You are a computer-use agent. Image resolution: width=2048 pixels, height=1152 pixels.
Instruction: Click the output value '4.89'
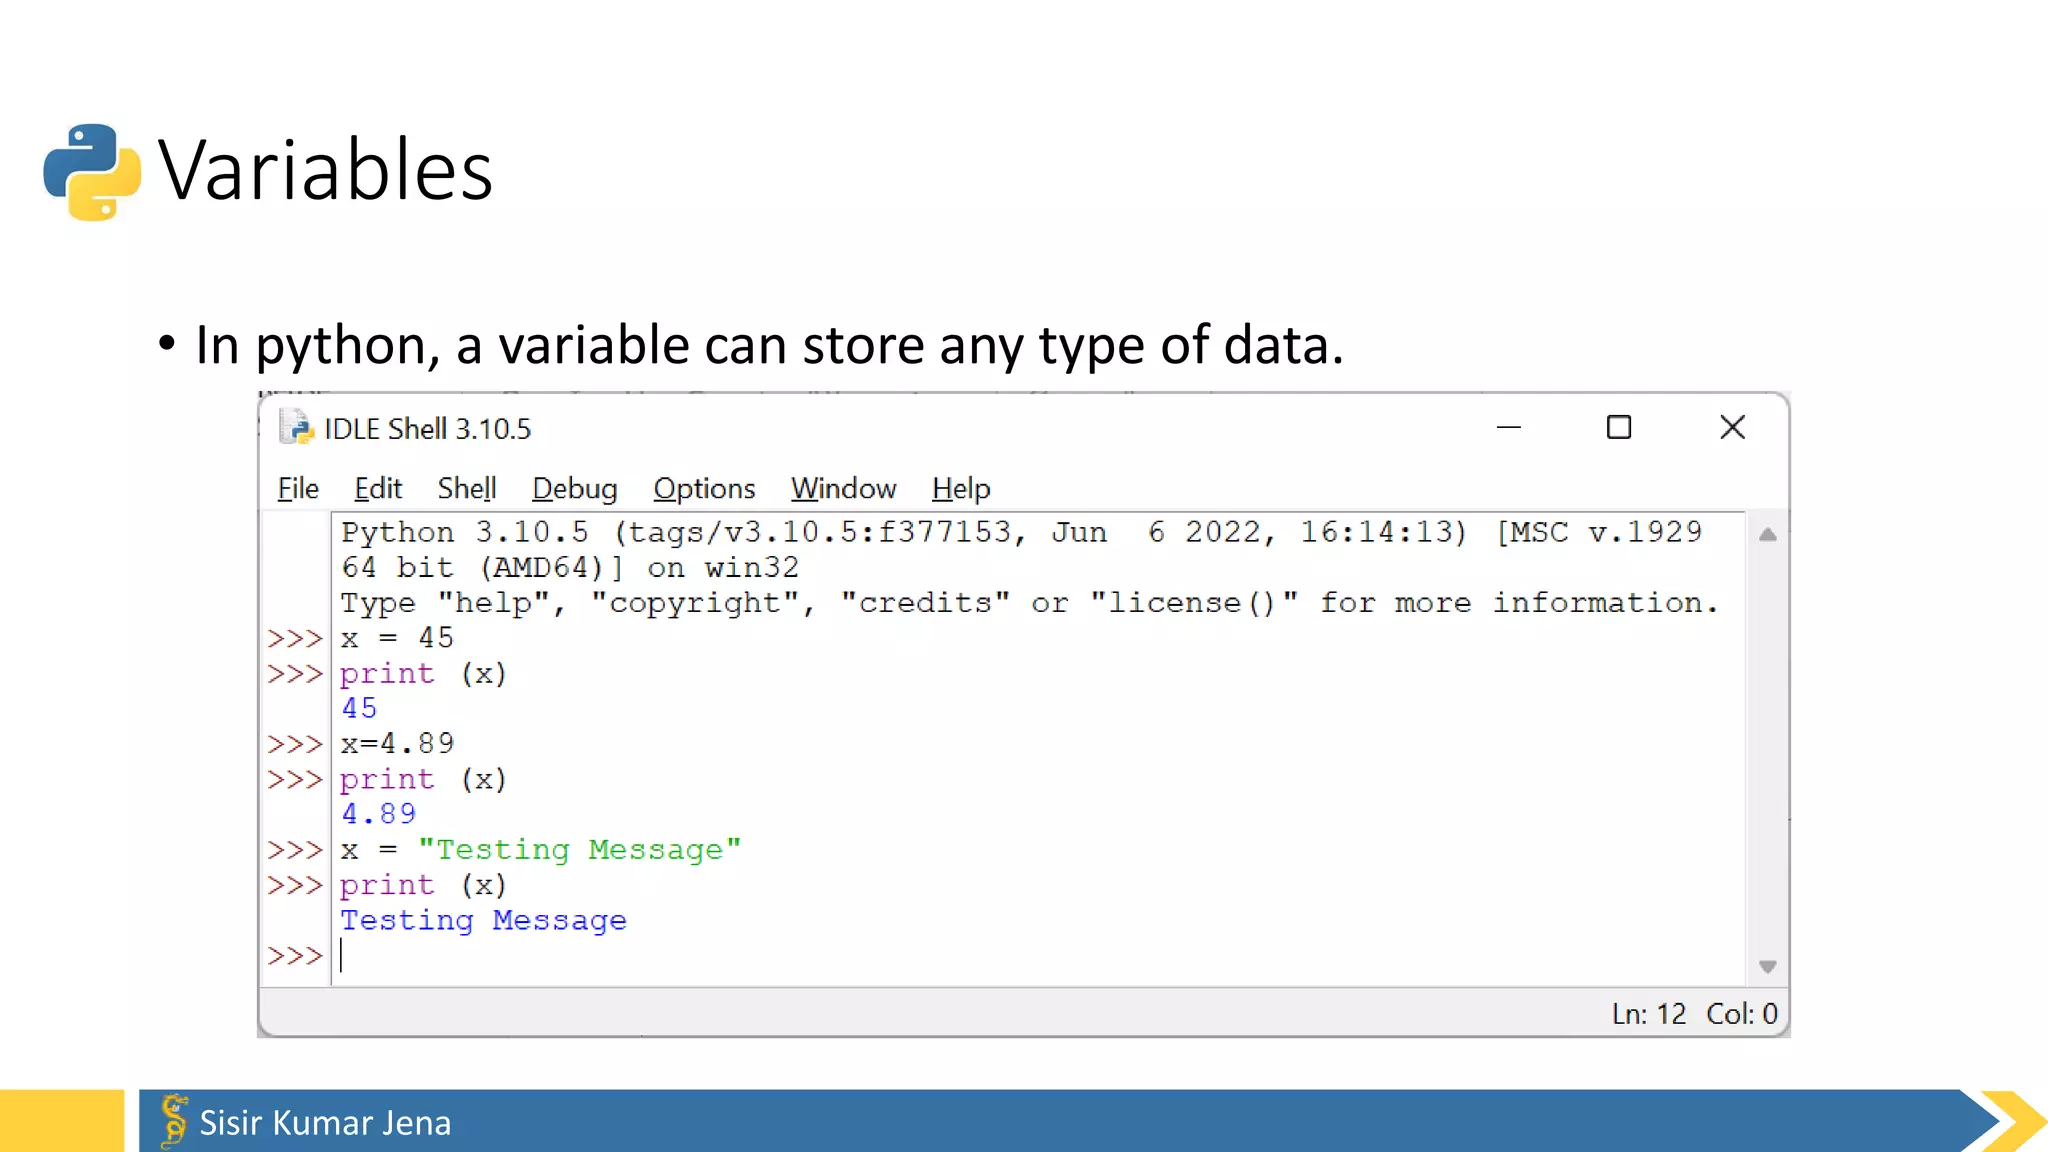378,814
